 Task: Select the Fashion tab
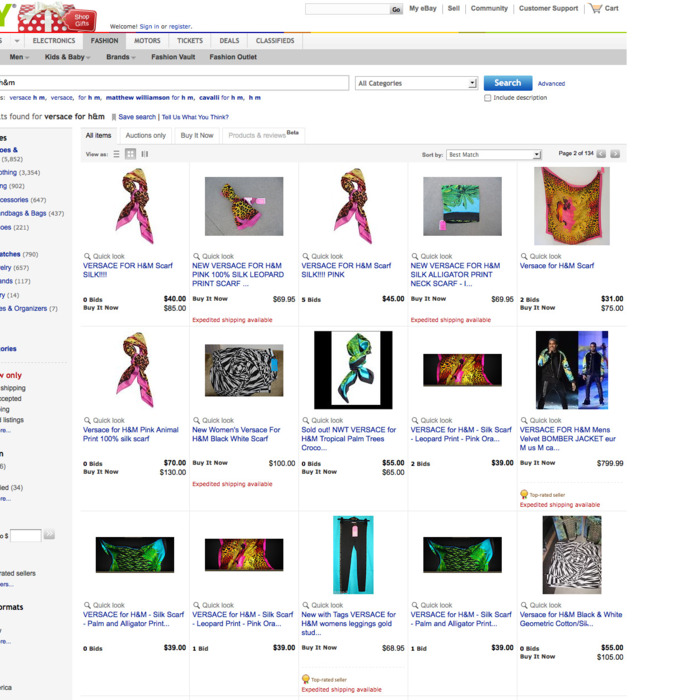[104, 41]
